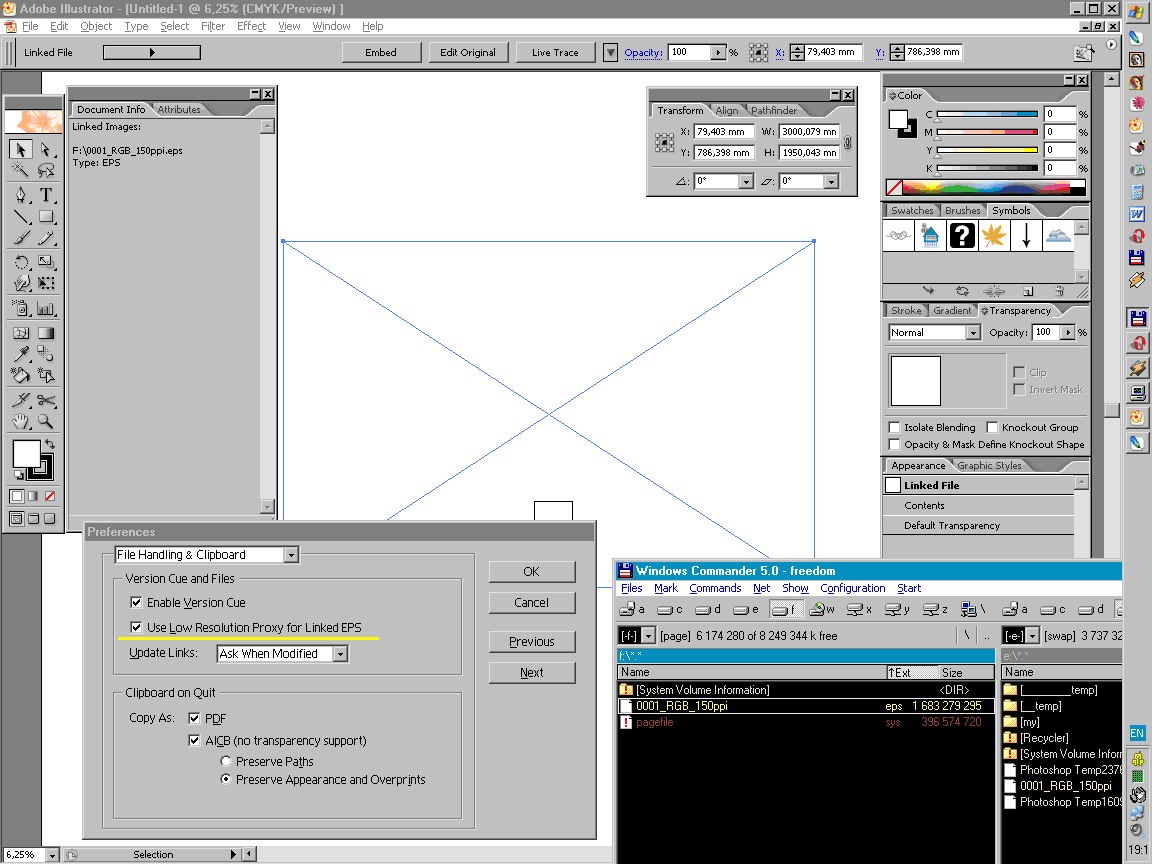Click Next in Preferences dialog
The width and height of the screenshot is (1152, 864).
532,673
